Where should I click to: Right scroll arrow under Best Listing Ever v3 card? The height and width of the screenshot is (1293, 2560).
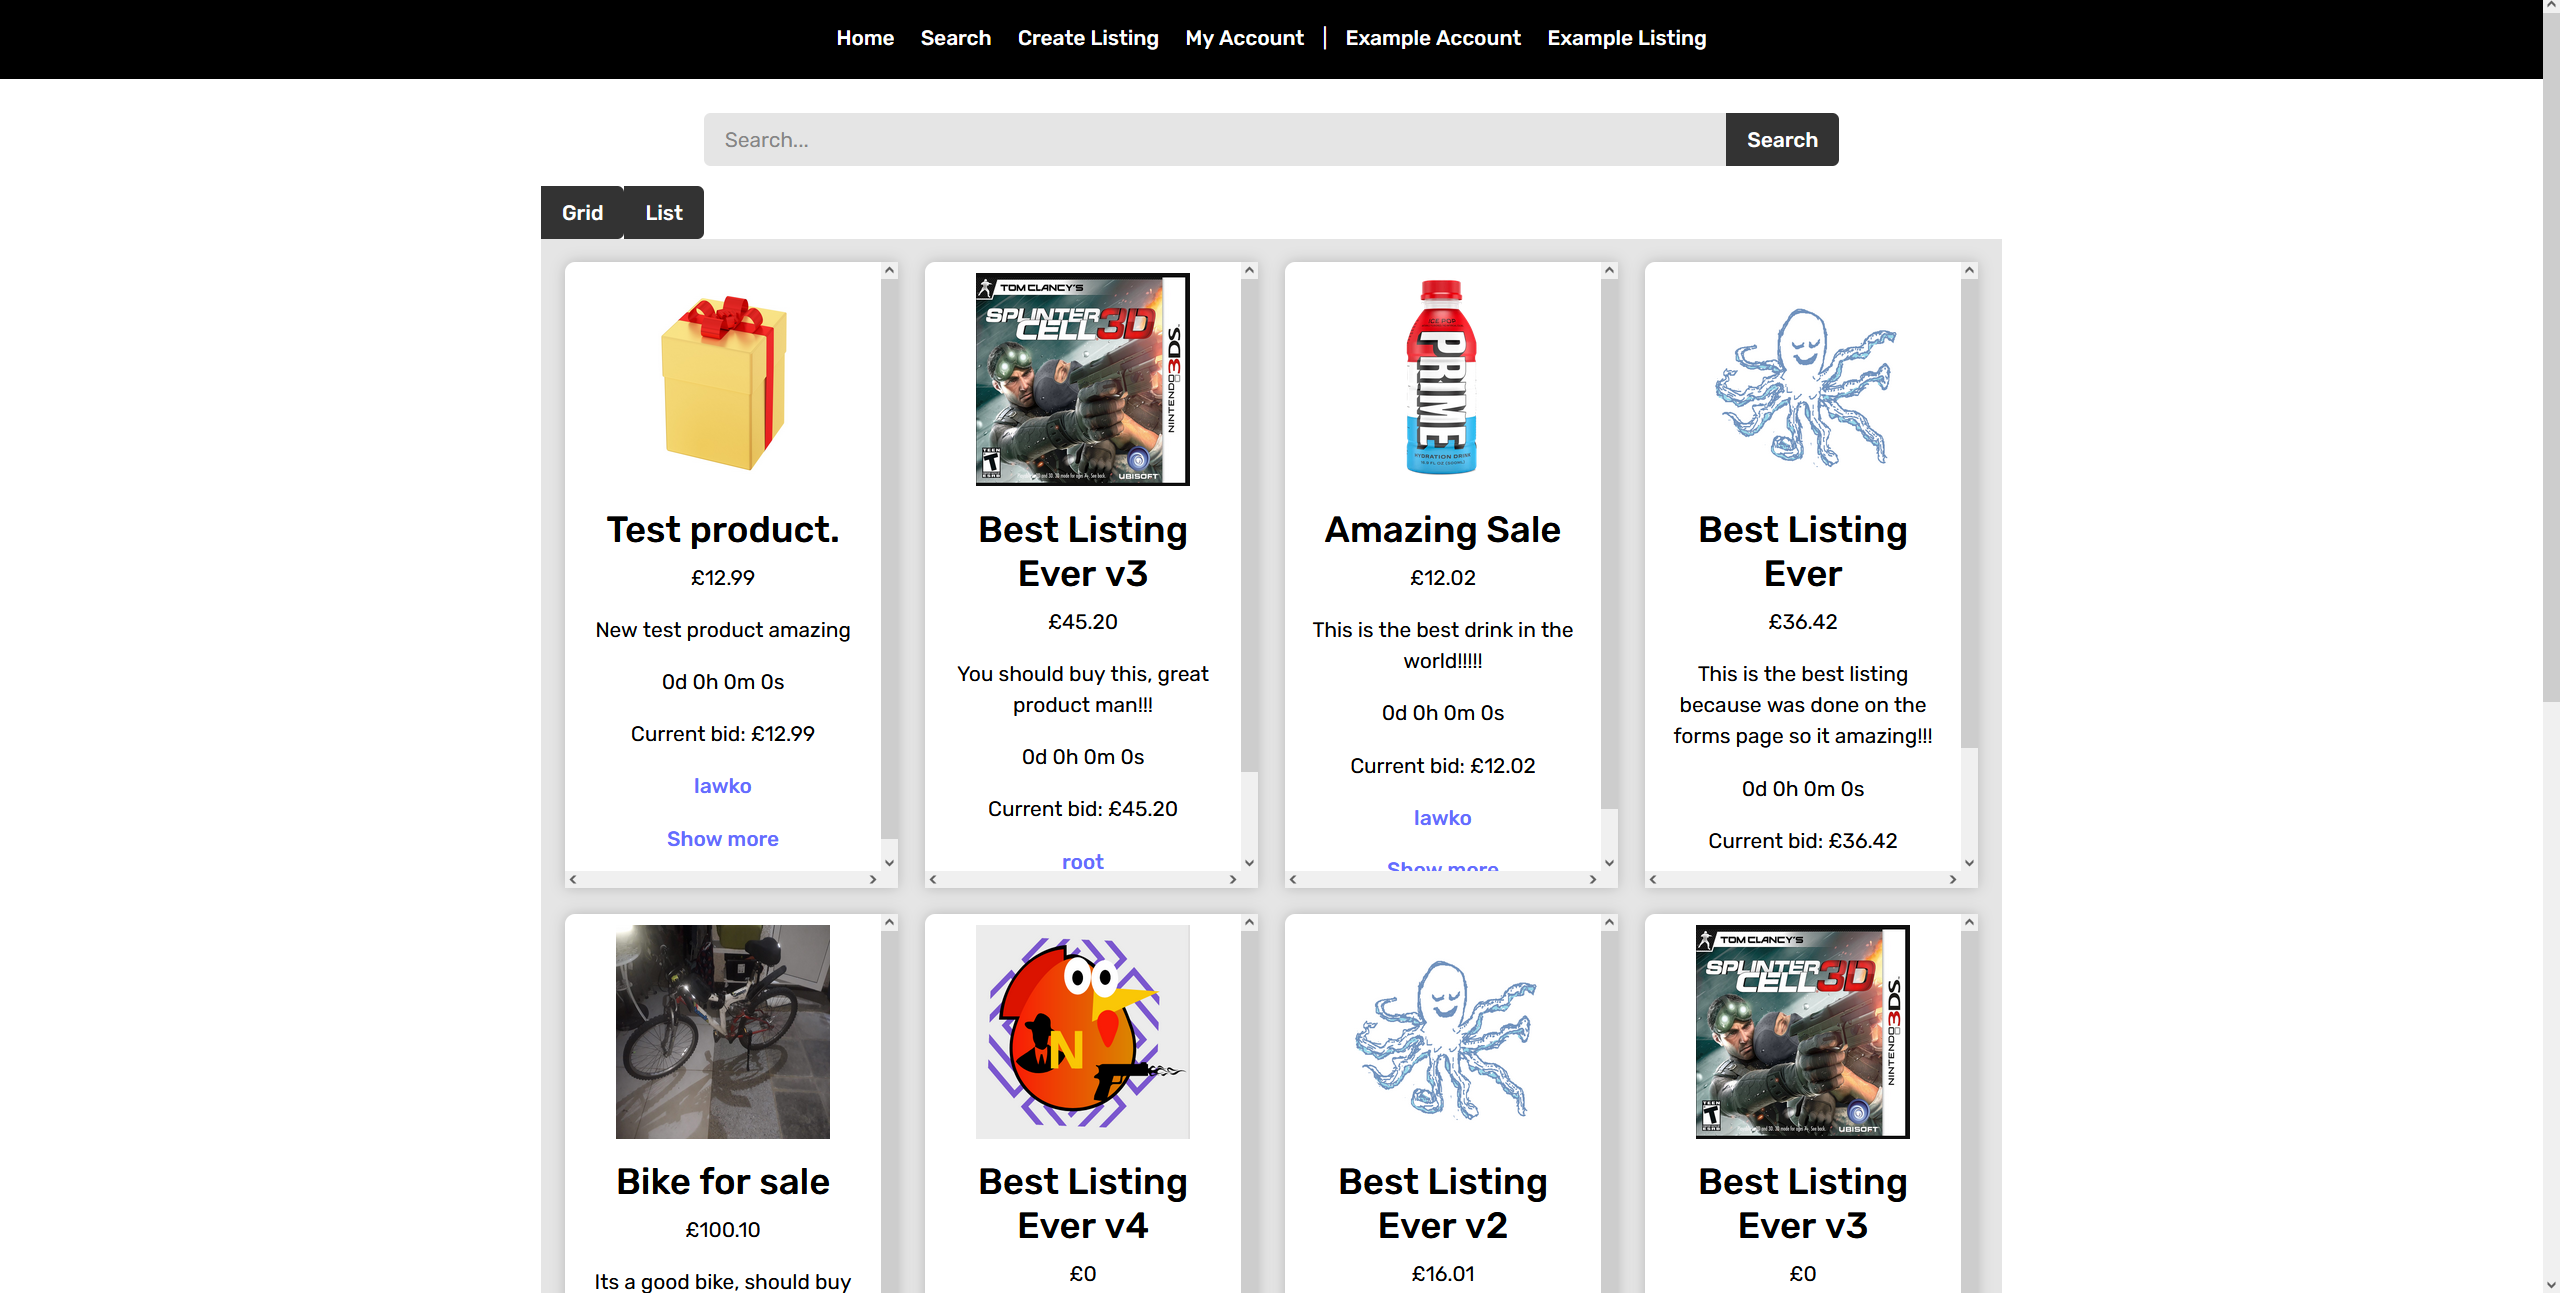click(1233, 880)
